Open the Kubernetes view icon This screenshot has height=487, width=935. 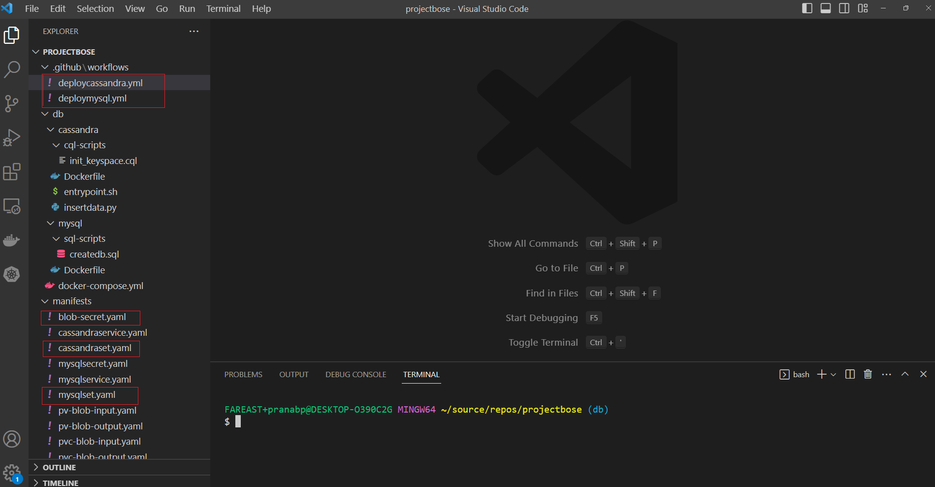click(12, 274)
